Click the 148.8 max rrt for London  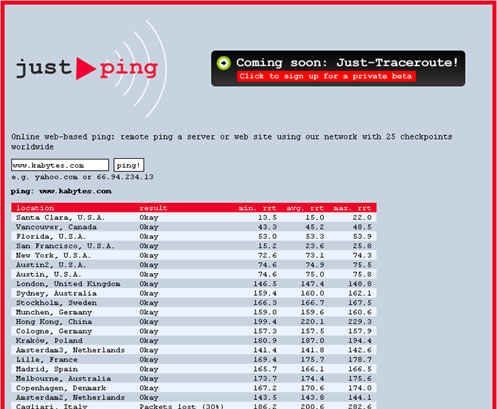coord(360,284)
